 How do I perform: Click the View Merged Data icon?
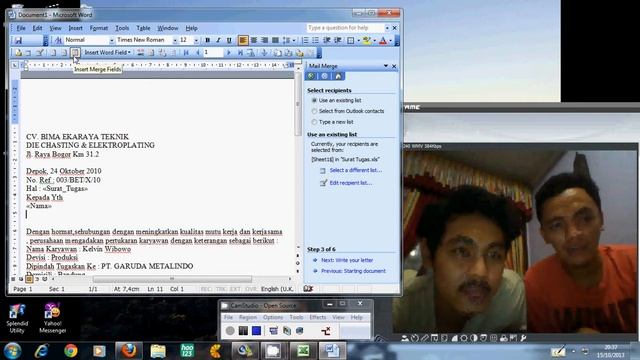pos(140,53)
